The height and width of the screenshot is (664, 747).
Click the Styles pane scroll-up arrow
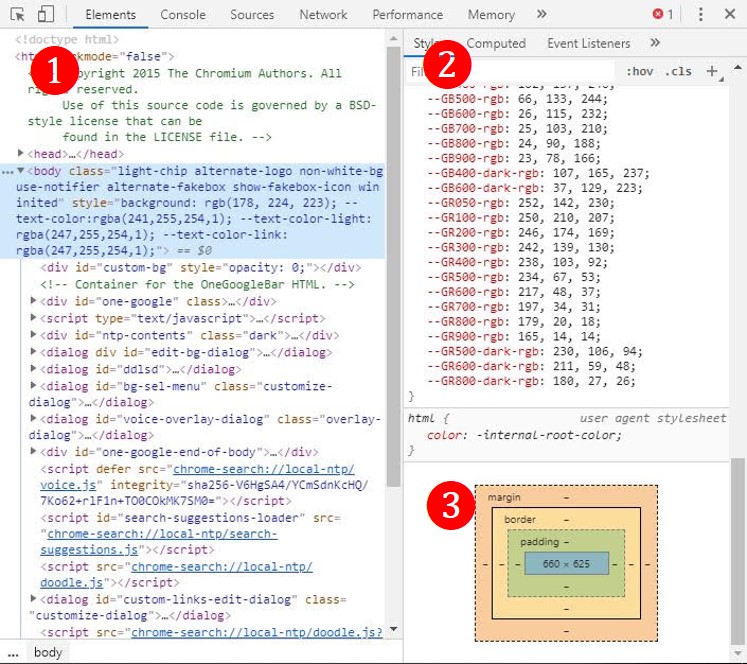pyautogui.click(x=737, y=67)
